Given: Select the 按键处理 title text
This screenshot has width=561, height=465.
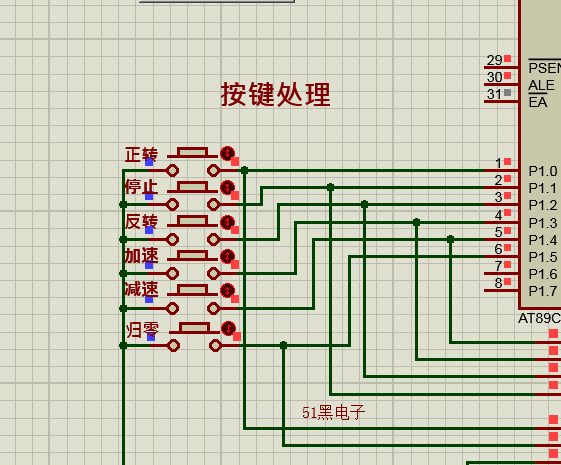Looking at the screenshot, I should (275, 94).
